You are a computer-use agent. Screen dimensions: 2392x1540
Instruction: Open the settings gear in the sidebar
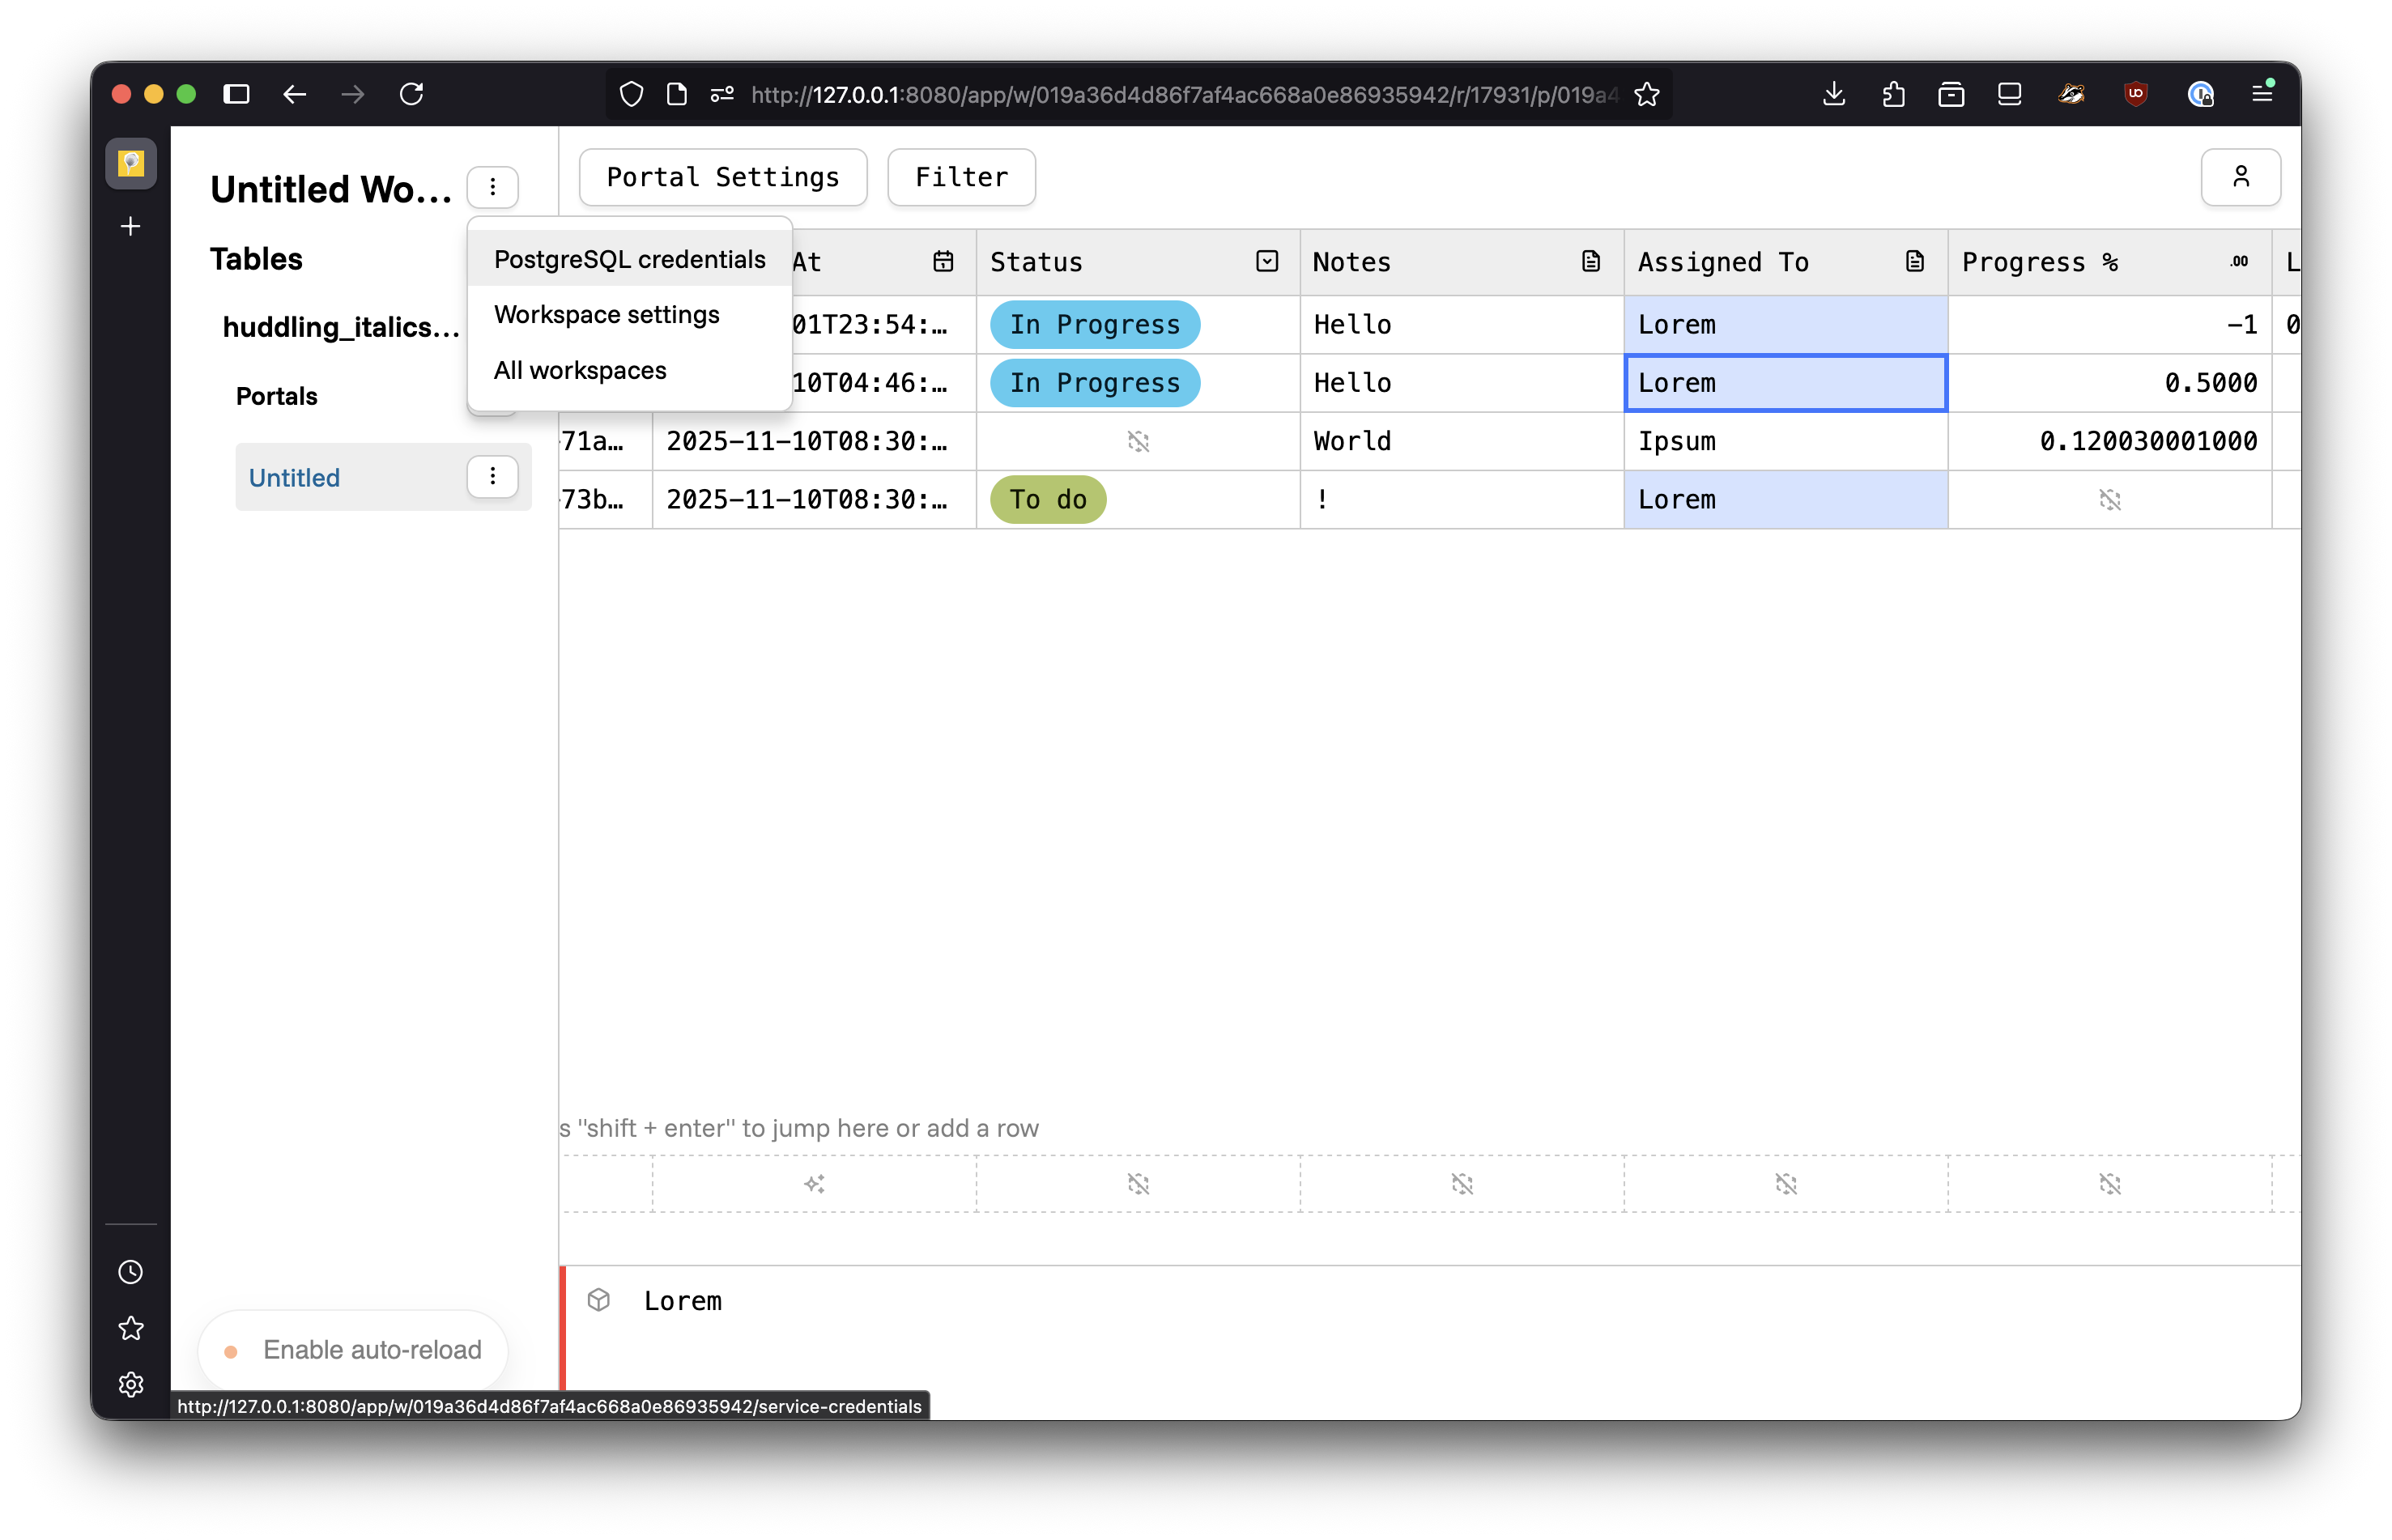coord(130,1384)
